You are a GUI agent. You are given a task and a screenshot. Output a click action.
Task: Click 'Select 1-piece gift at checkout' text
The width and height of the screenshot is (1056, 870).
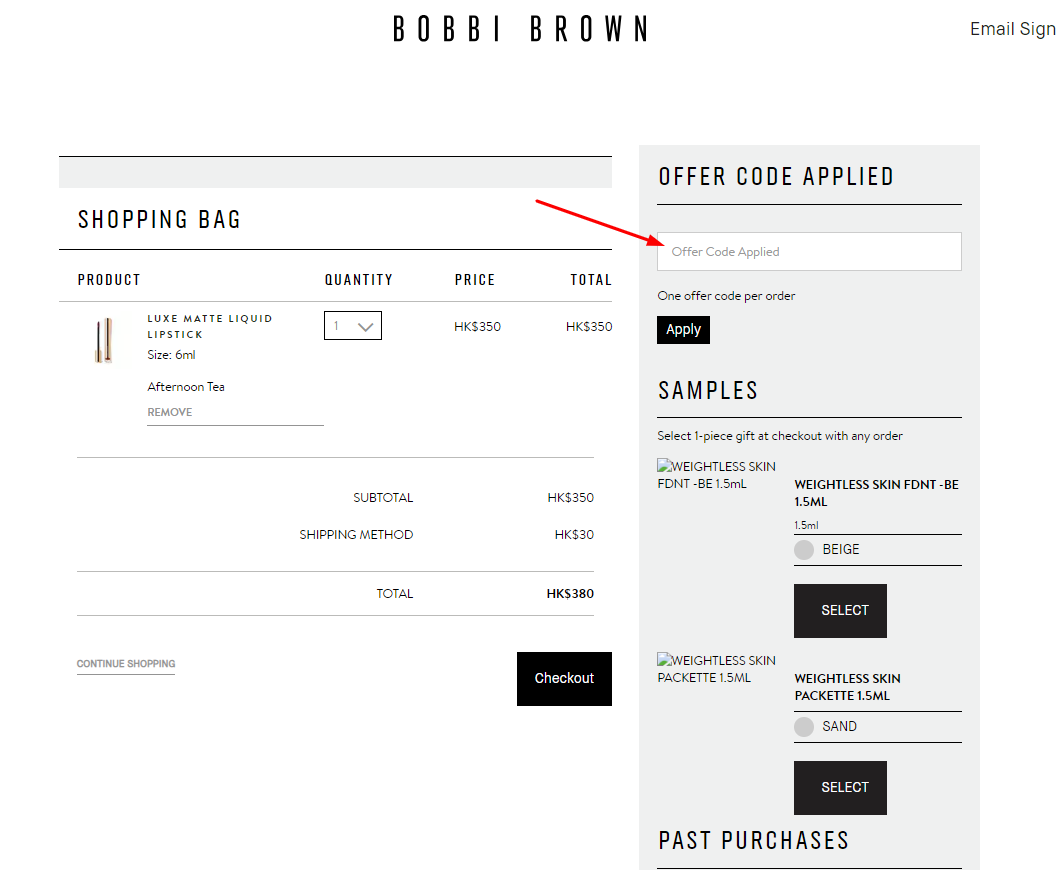780,436
